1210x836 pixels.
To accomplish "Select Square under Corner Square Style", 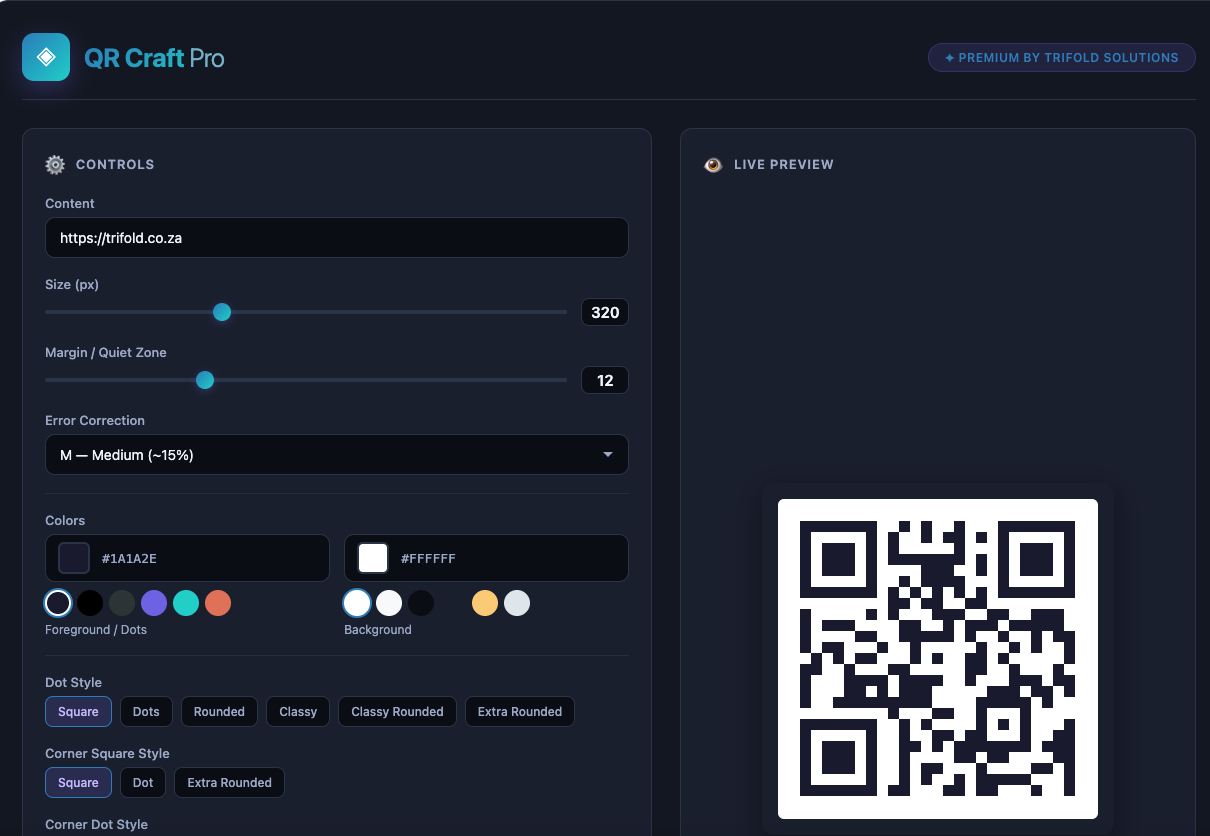I will tap(78, 783).
